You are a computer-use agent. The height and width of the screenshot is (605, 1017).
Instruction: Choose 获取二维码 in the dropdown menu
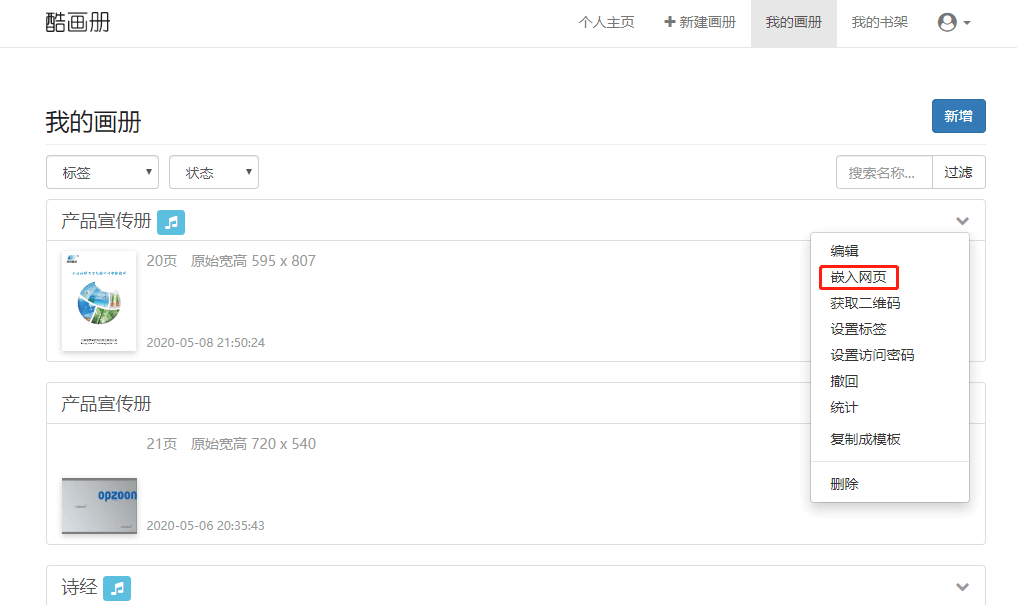click(865, 303)
